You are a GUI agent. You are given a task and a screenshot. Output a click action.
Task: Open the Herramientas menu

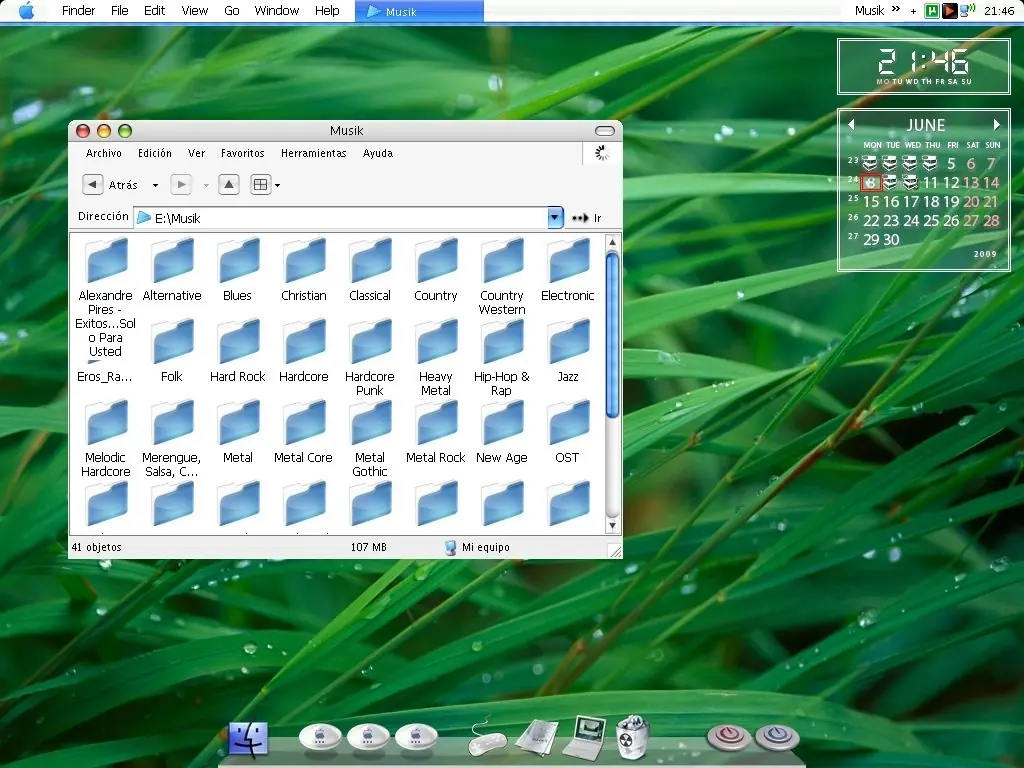click(313, 153)
